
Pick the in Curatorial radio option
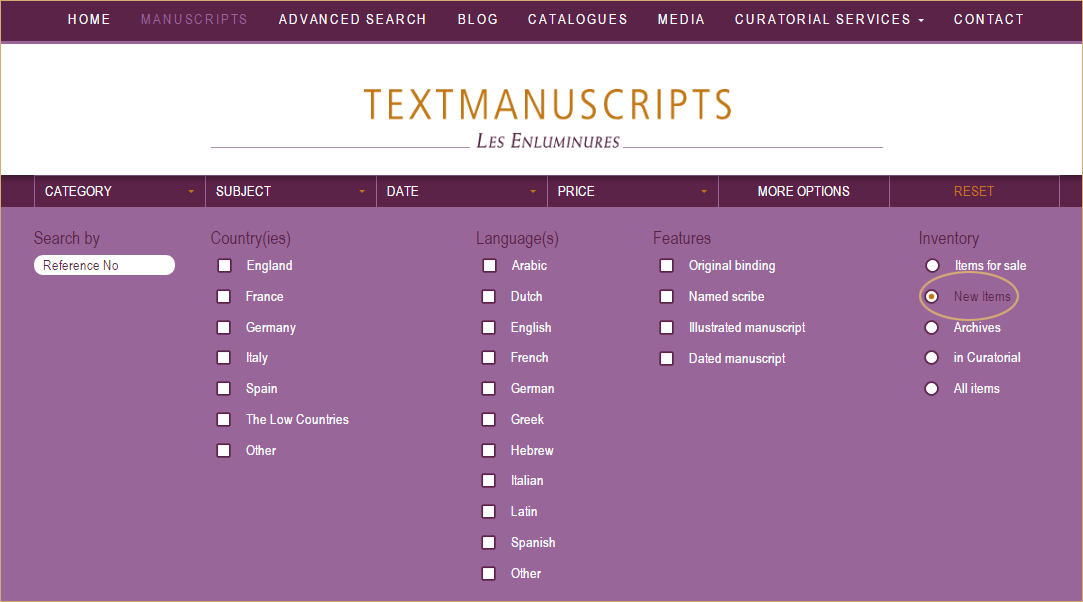coord(932,358)
